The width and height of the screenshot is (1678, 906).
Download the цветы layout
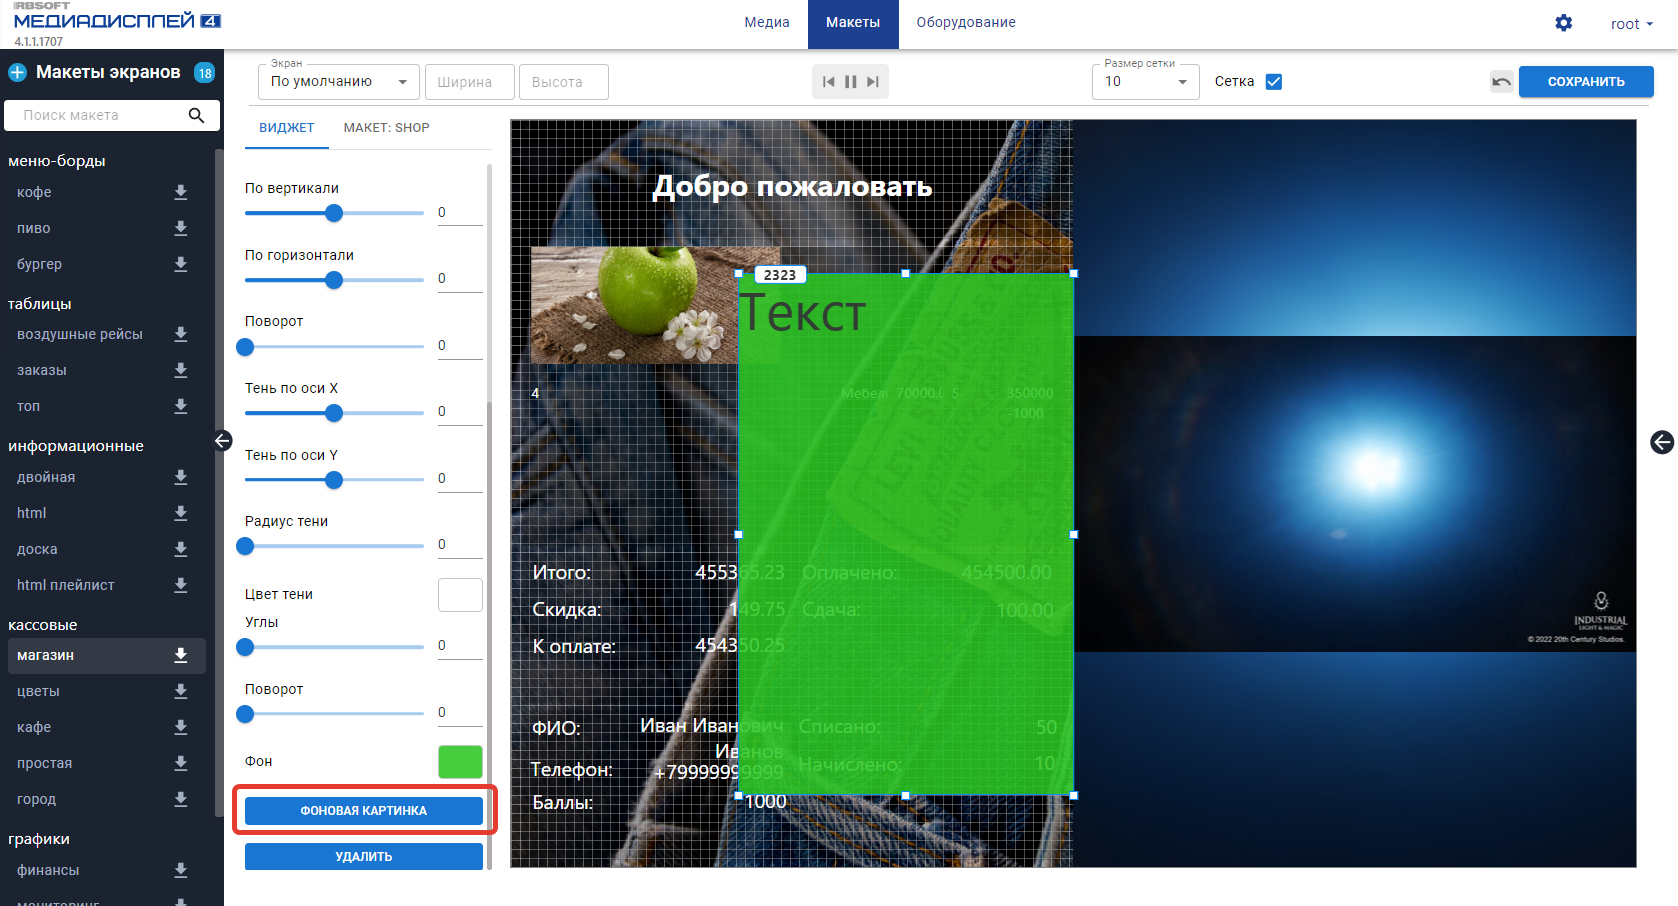(x=181, y=691)
